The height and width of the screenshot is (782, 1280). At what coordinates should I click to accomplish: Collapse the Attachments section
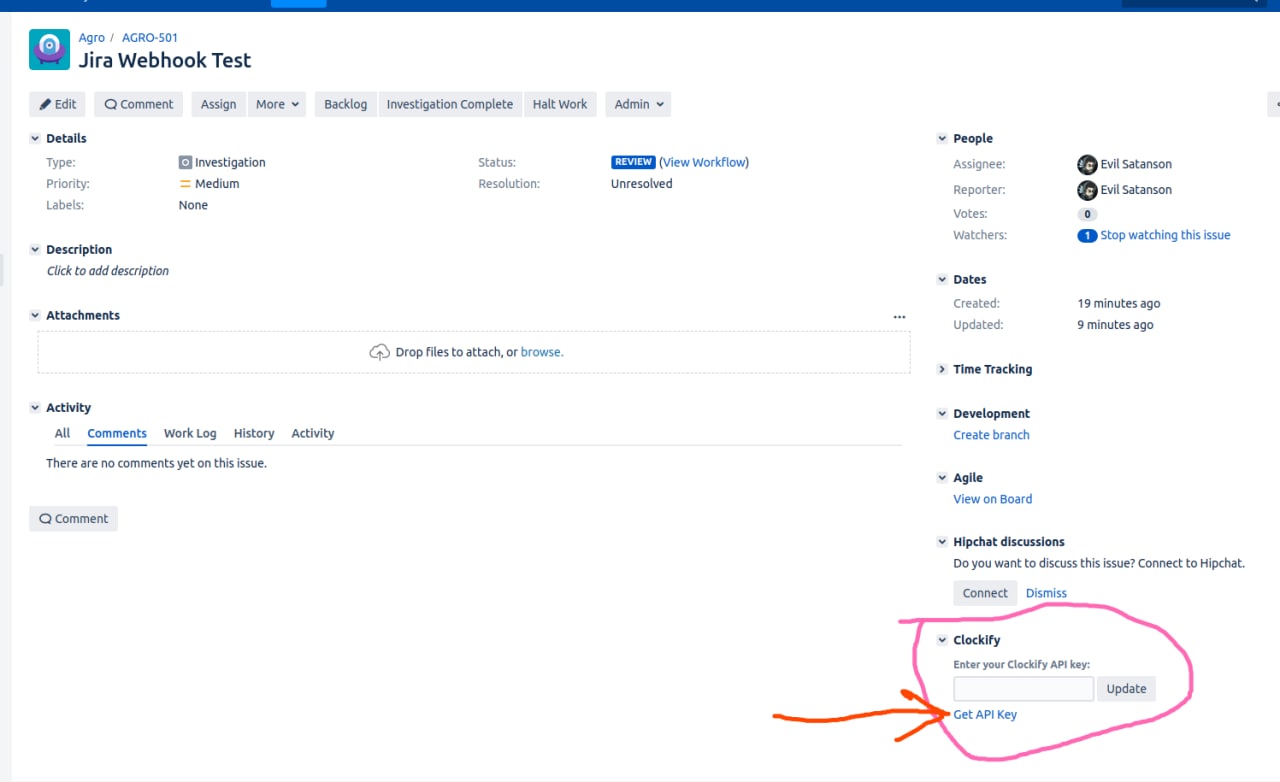(x=35, y=315)
